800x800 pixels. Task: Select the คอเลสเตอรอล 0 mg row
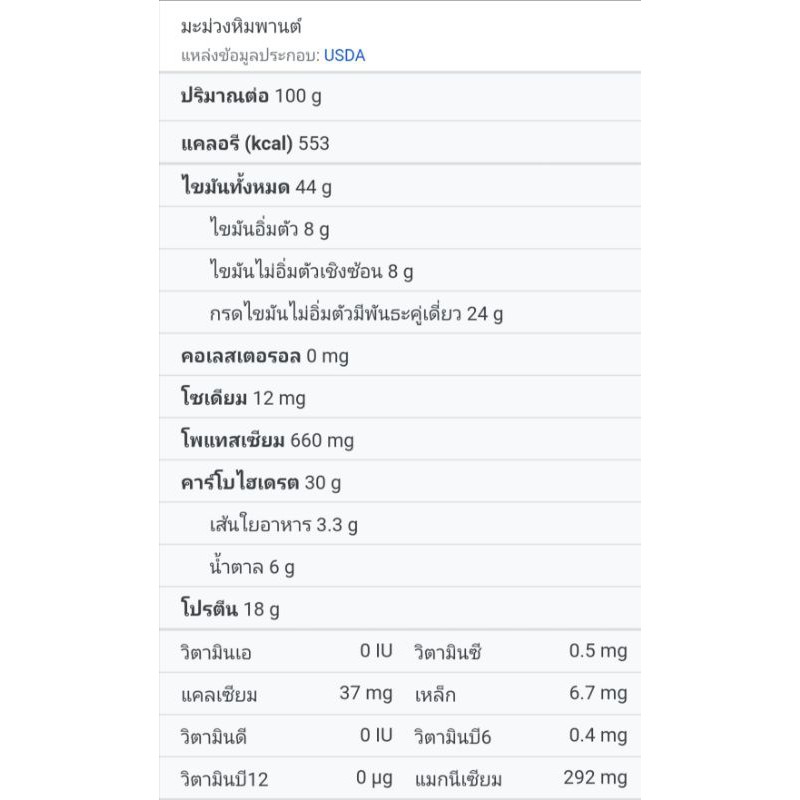point(265,356)
